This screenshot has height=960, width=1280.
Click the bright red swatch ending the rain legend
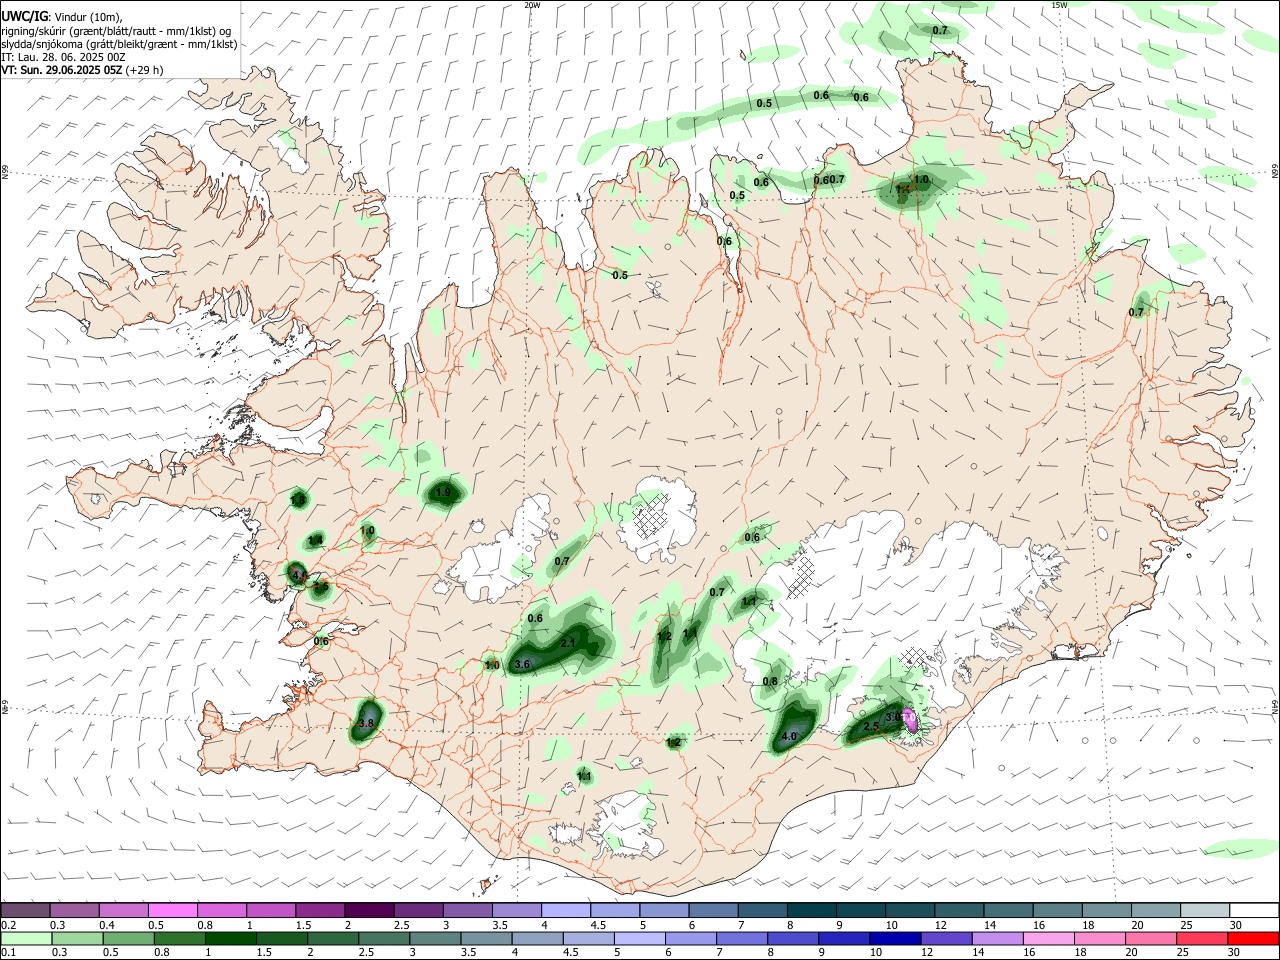click(x=1254, y=938)
